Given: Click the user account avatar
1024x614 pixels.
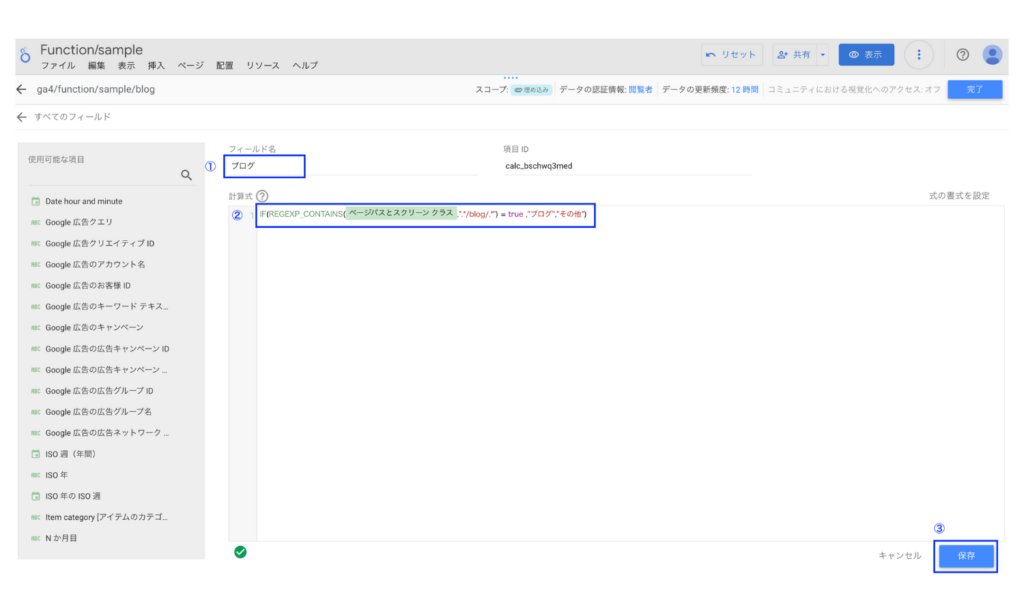Looking at the screenshot, I should 992,55.
